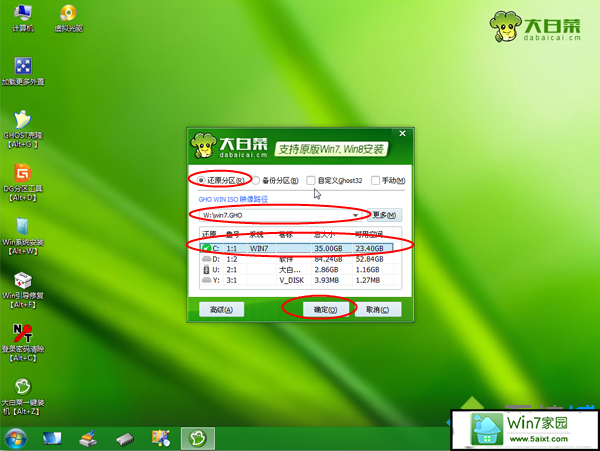The height and width of the screenshot is (451, 600).
Task: Click the monitor icon in taskbar
Action: [x=52, y=438]
